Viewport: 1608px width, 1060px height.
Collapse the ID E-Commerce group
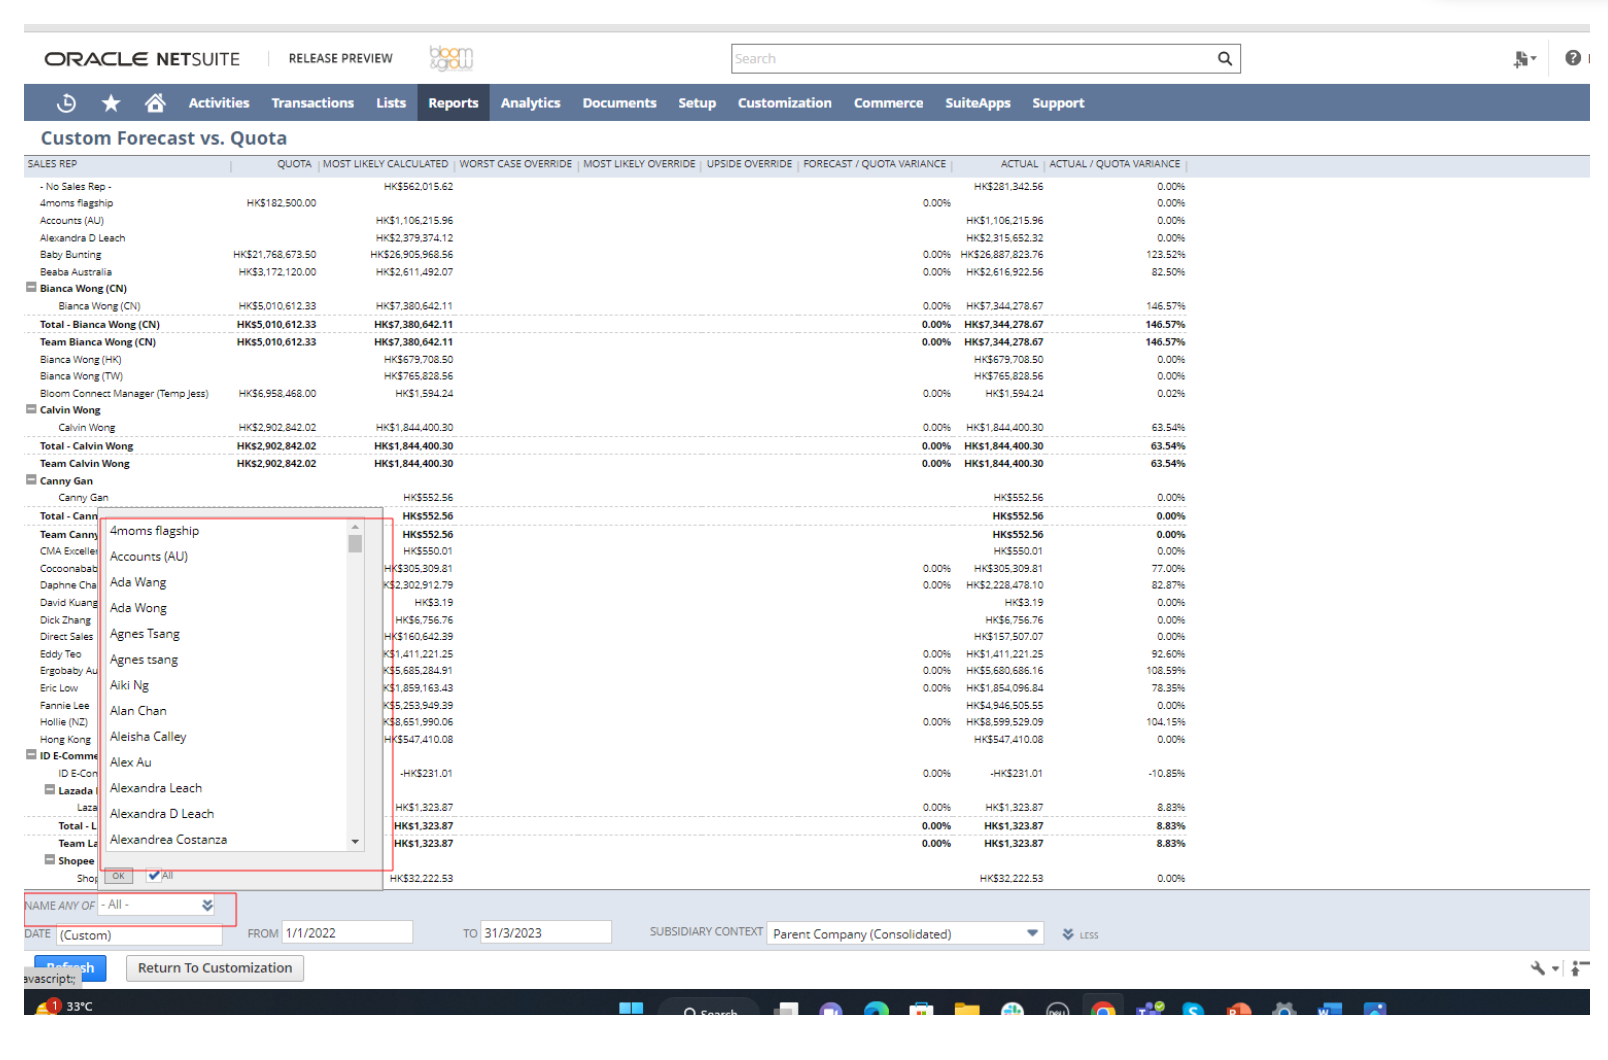[31, 755]
